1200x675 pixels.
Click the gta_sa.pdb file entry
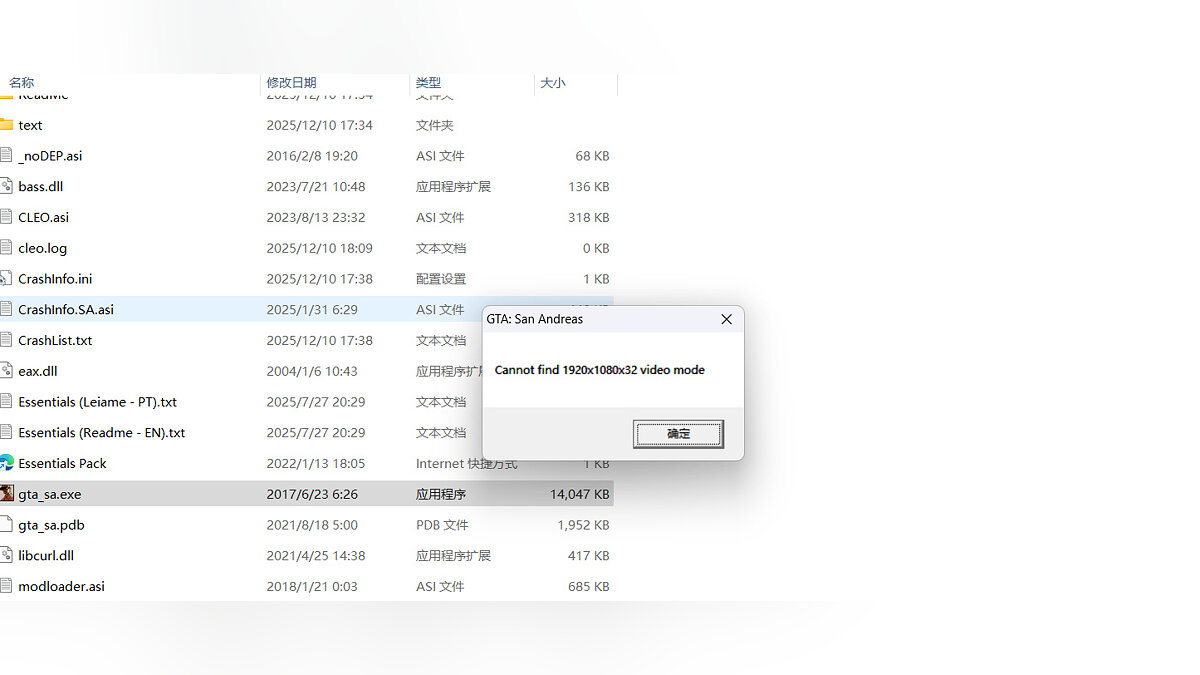point(52,525)
